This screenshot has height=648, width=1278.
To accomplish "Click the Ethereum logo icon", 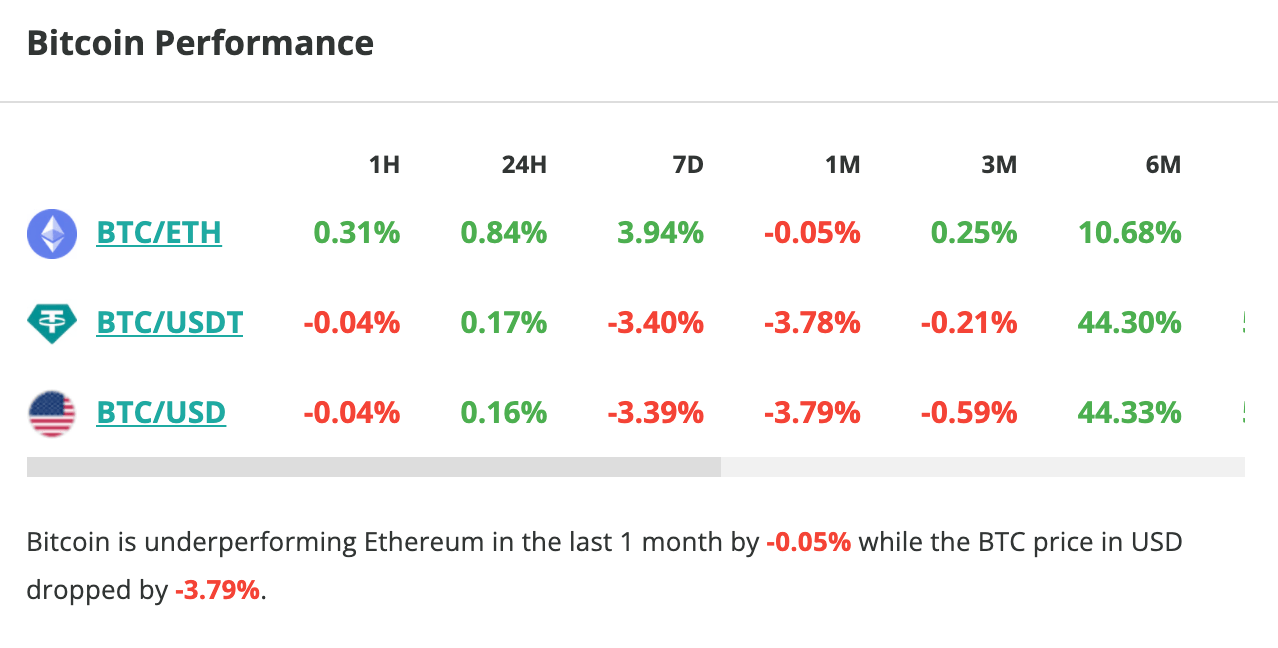I will pos(52,234).
